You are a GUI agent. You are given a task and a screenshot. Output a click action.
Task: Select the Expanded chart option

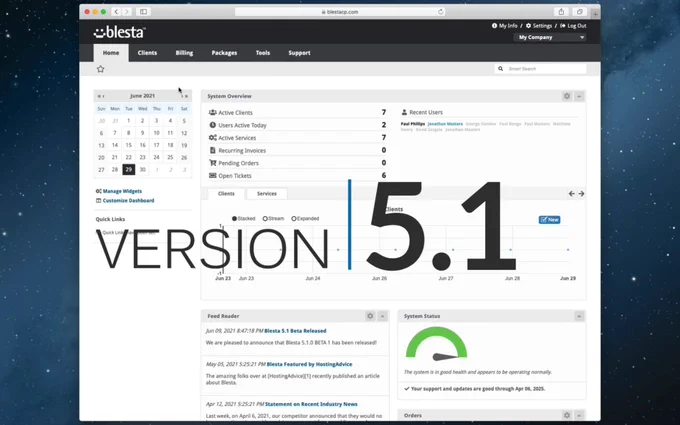(305, 219)
